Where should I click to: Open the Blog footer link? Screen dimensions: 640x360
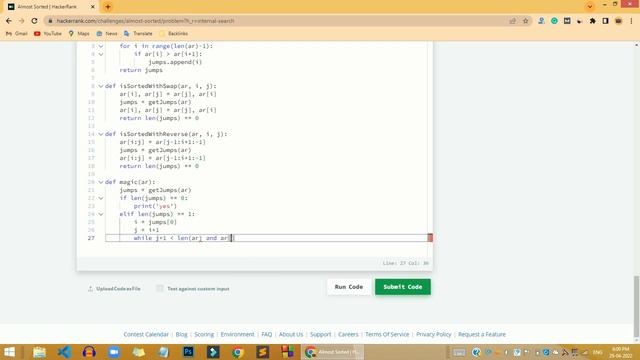click(182, 334)
